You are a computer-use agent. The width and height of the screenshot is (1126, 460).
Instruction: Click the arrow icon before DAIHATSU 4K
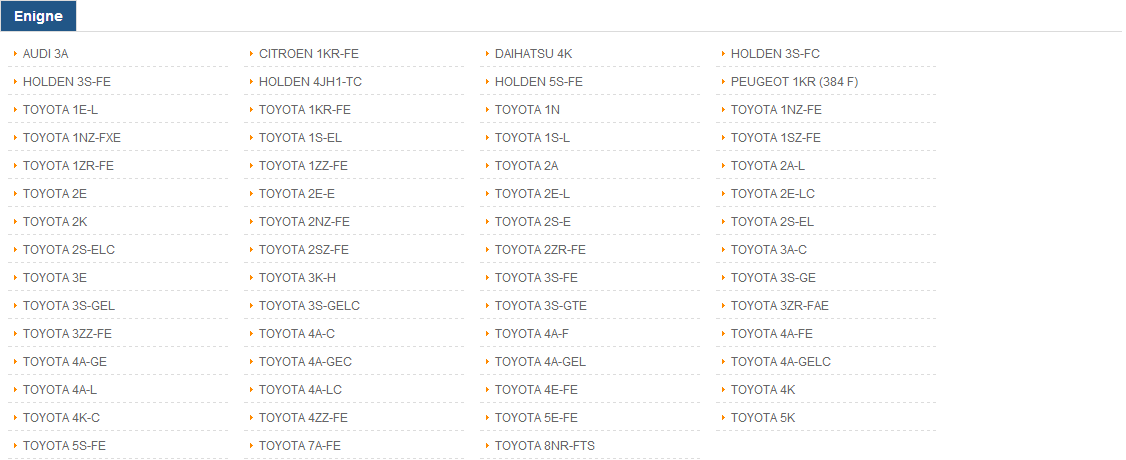tap(487, 53)
